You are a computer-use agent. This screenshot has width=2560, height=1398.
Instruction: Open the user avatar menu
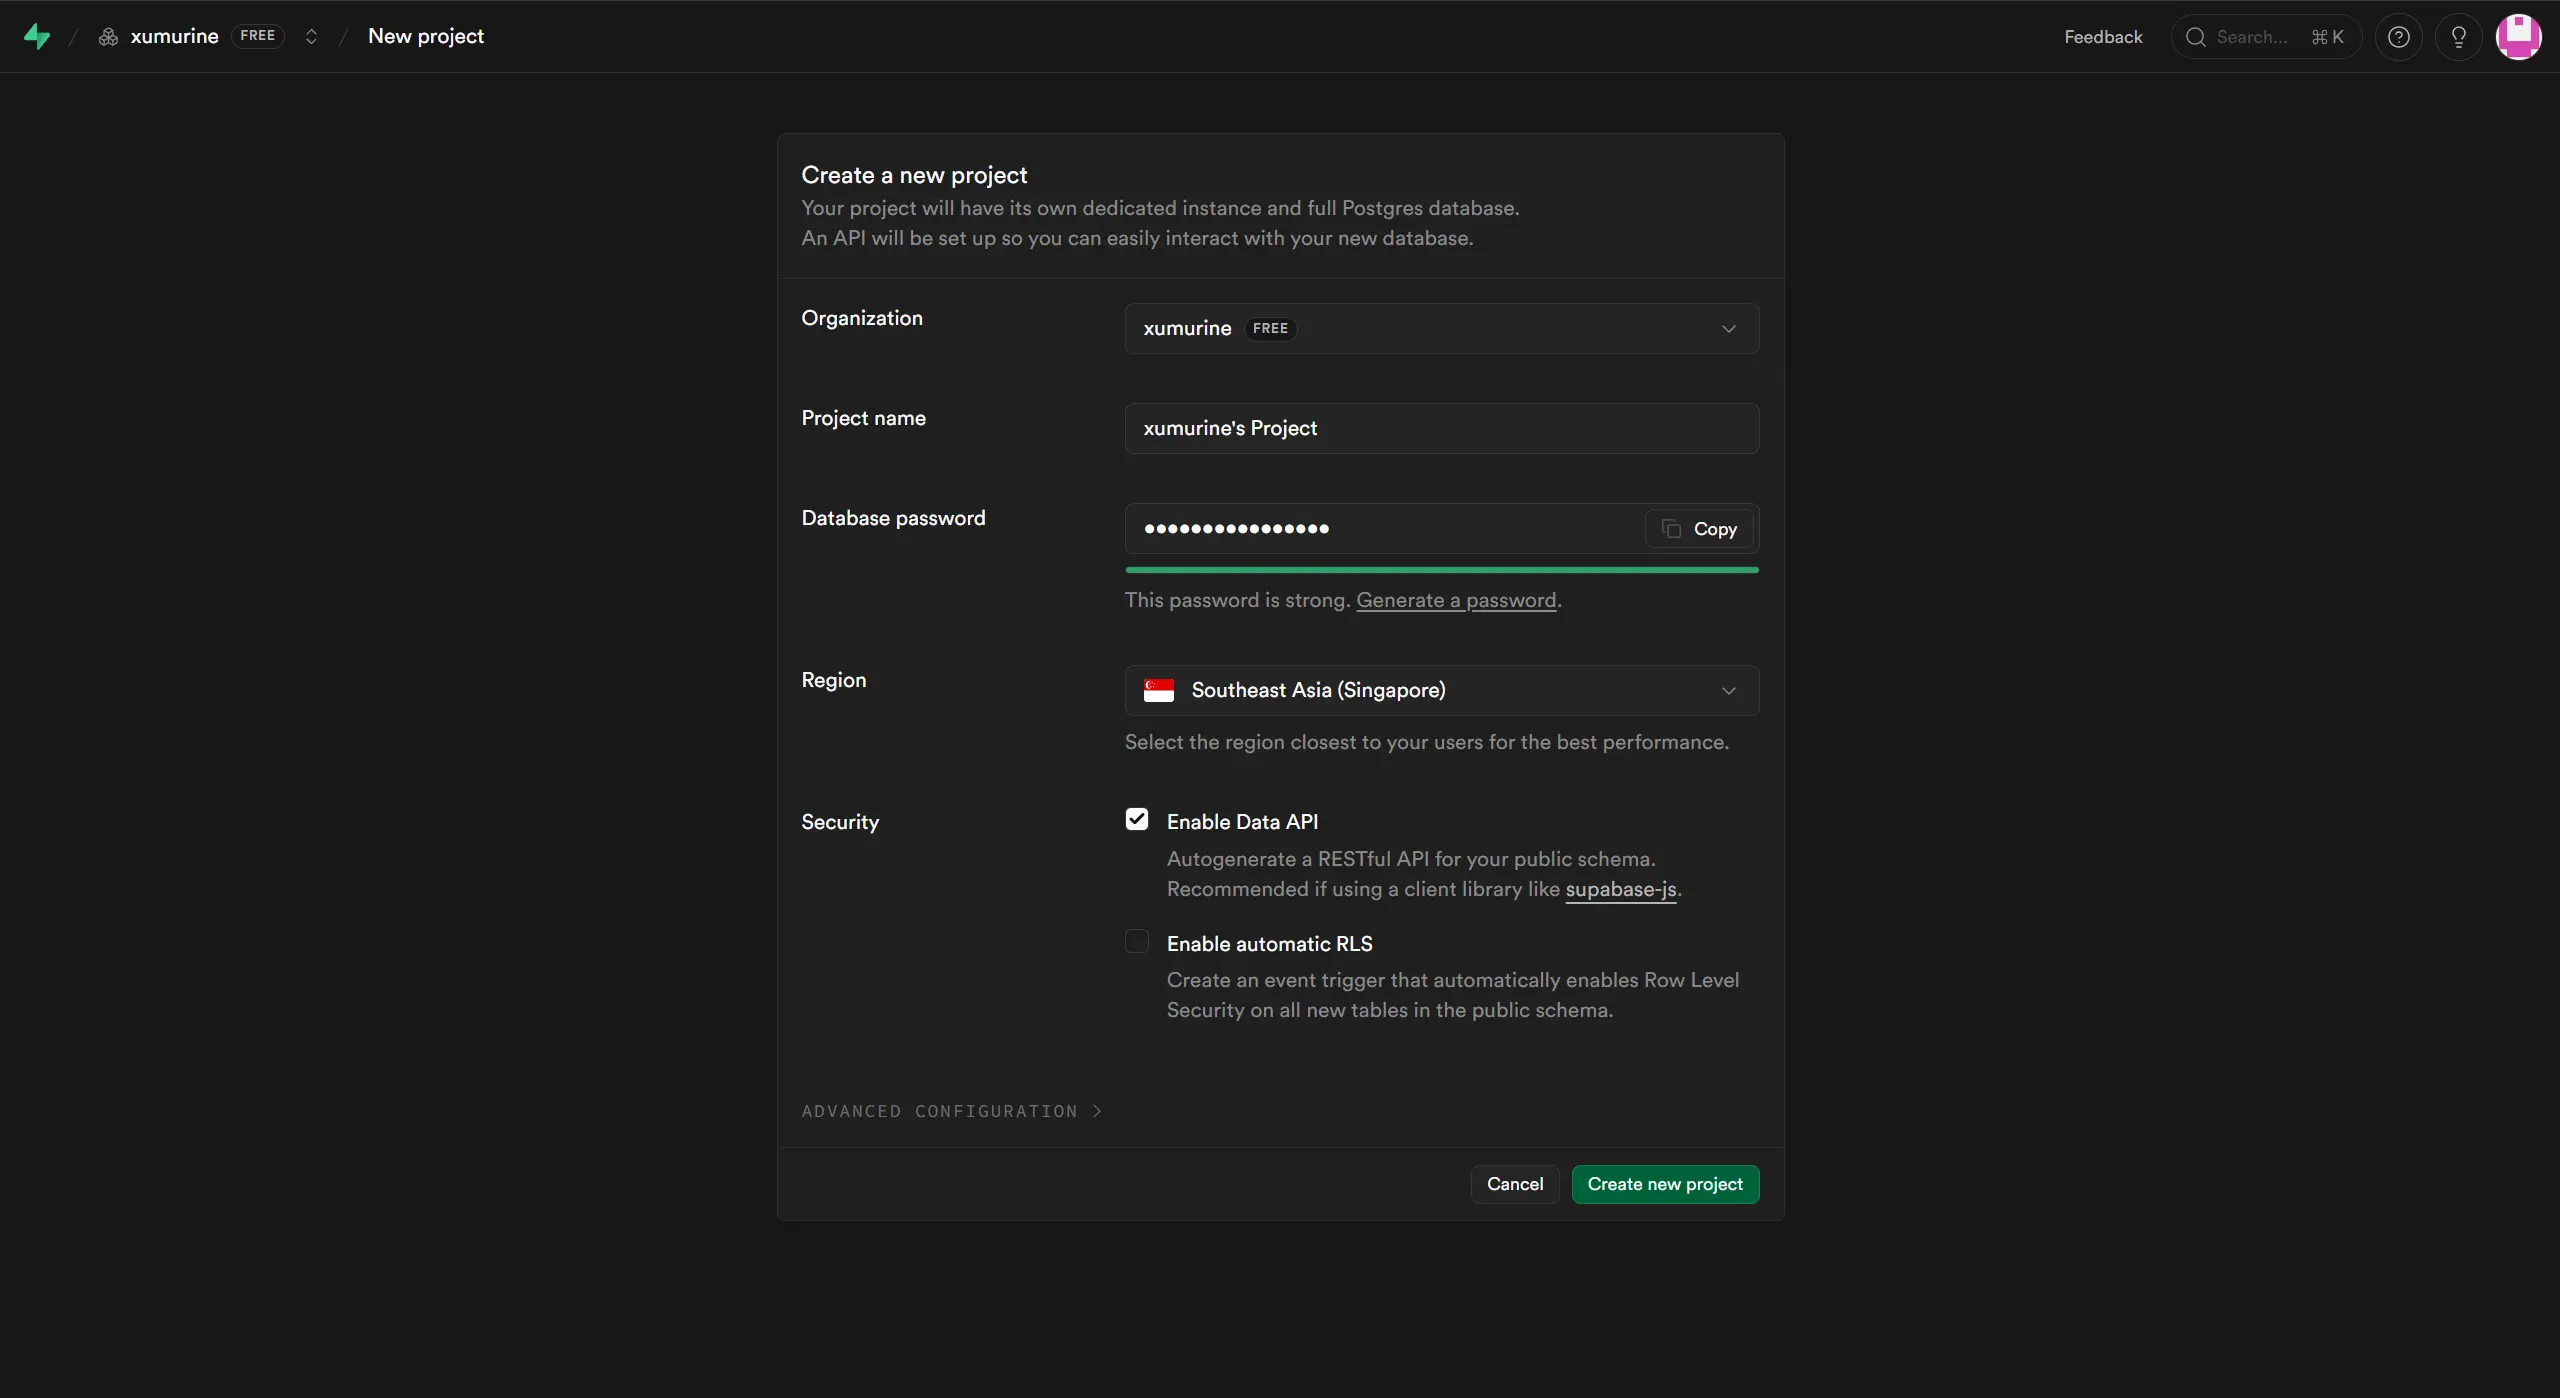(x=2518, y=37)
